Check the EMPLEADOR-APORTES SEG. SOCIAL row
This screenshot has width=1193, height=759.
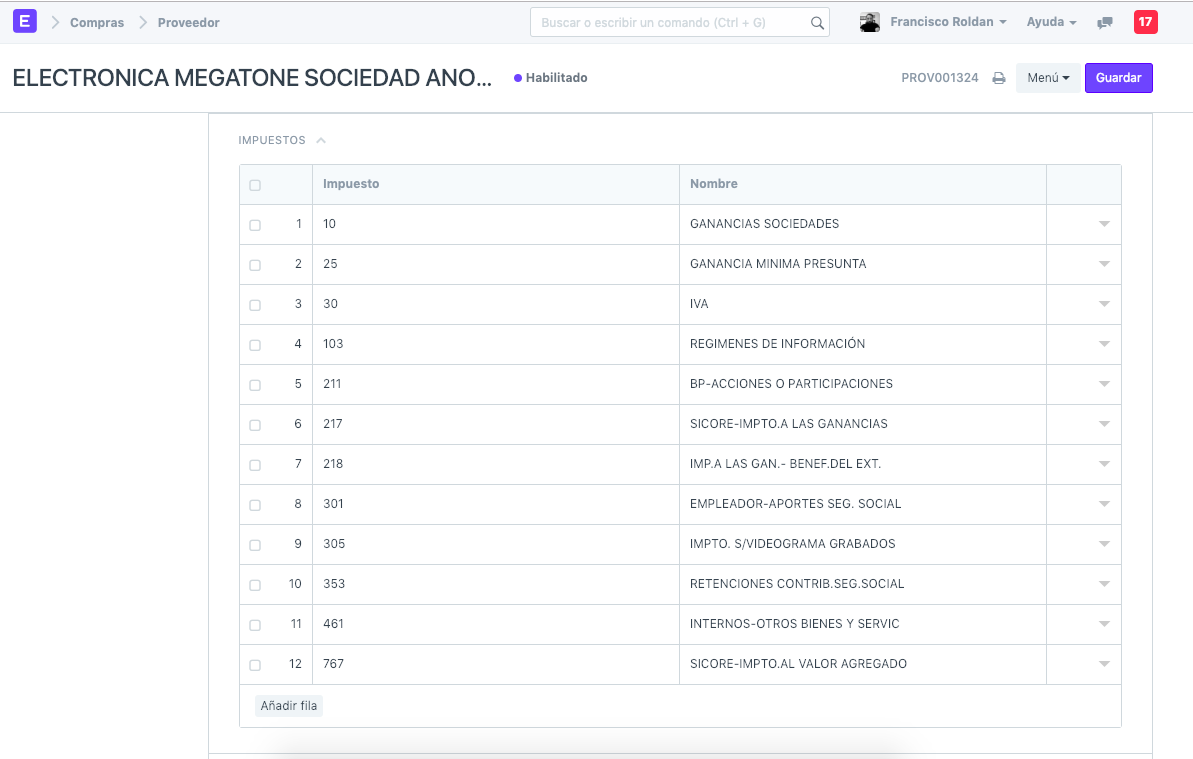[255, 505]
